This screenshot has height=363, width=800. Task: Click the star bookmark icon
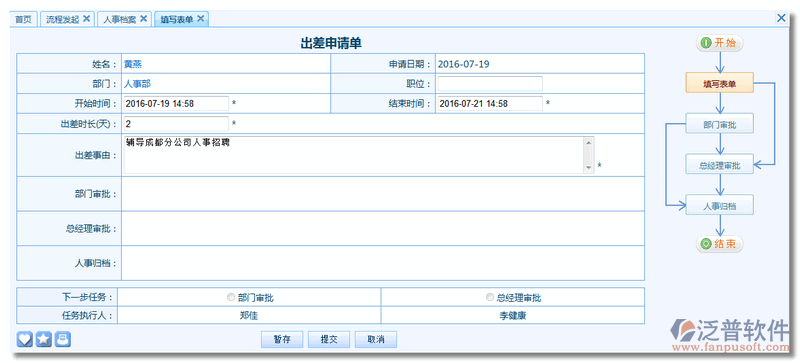tap(43, 339)
